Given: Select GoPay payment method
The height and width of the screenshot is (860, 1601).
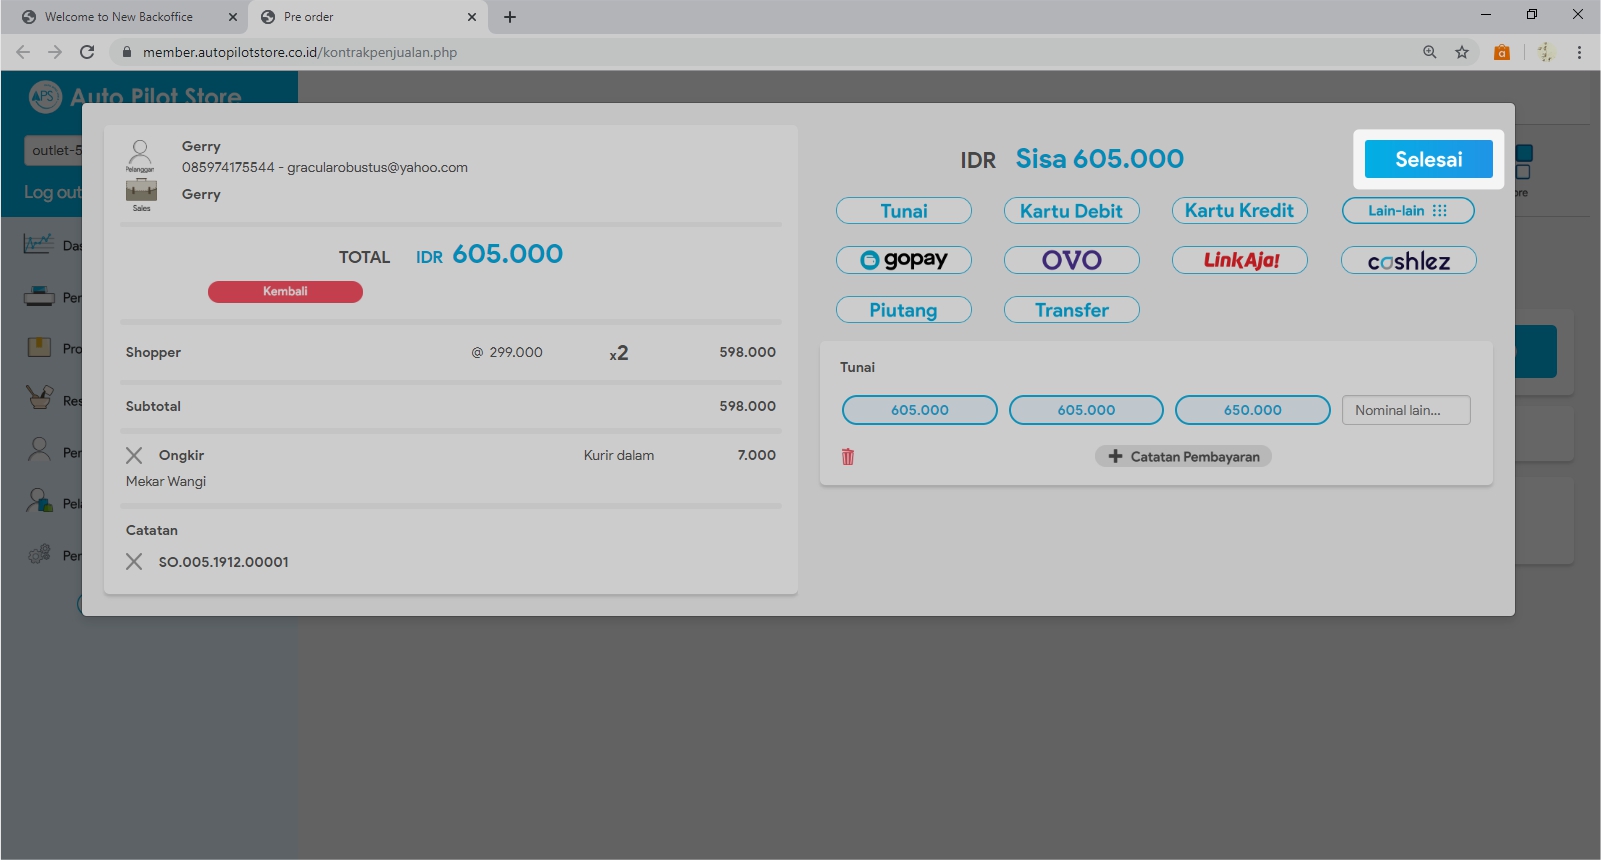Looking at the screenshot, I should [x=904, y=260].
